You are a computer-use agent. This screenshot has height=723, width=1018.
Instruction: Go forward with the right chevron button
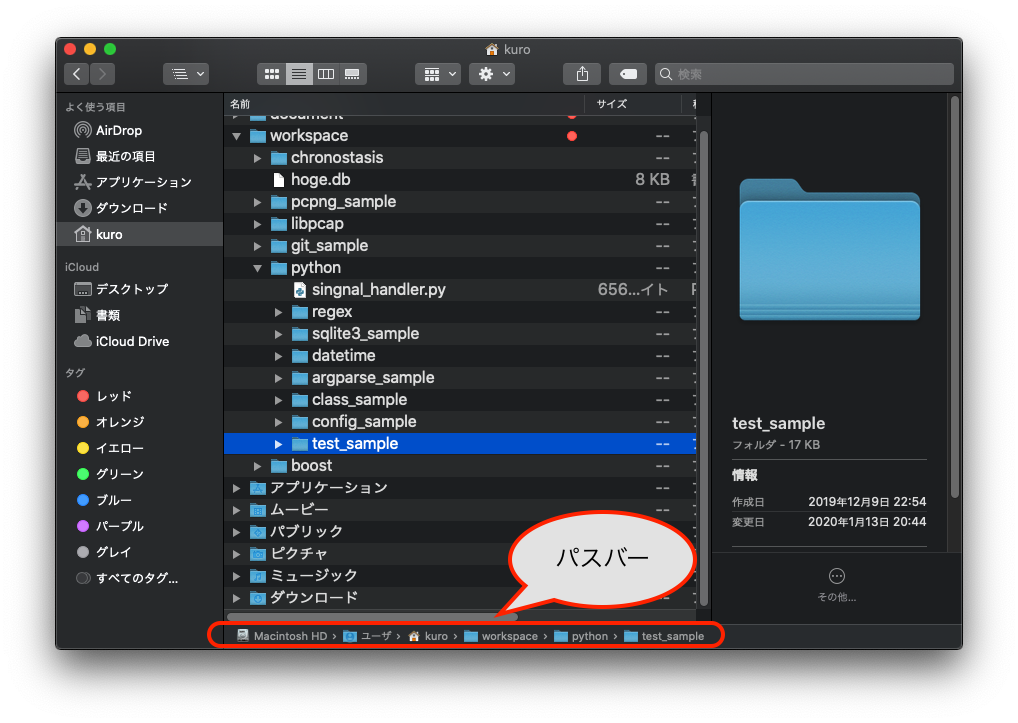[103, 74]
